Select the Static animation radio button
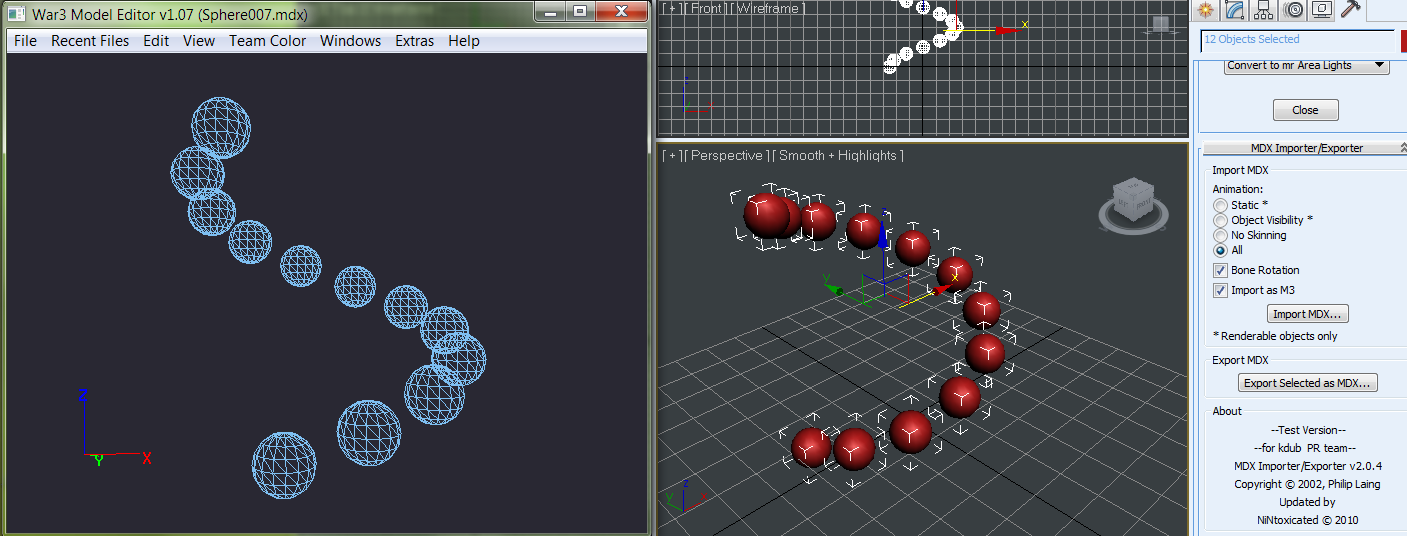Viewport: 1407px width, 536px height. (x=1220, y=205)
